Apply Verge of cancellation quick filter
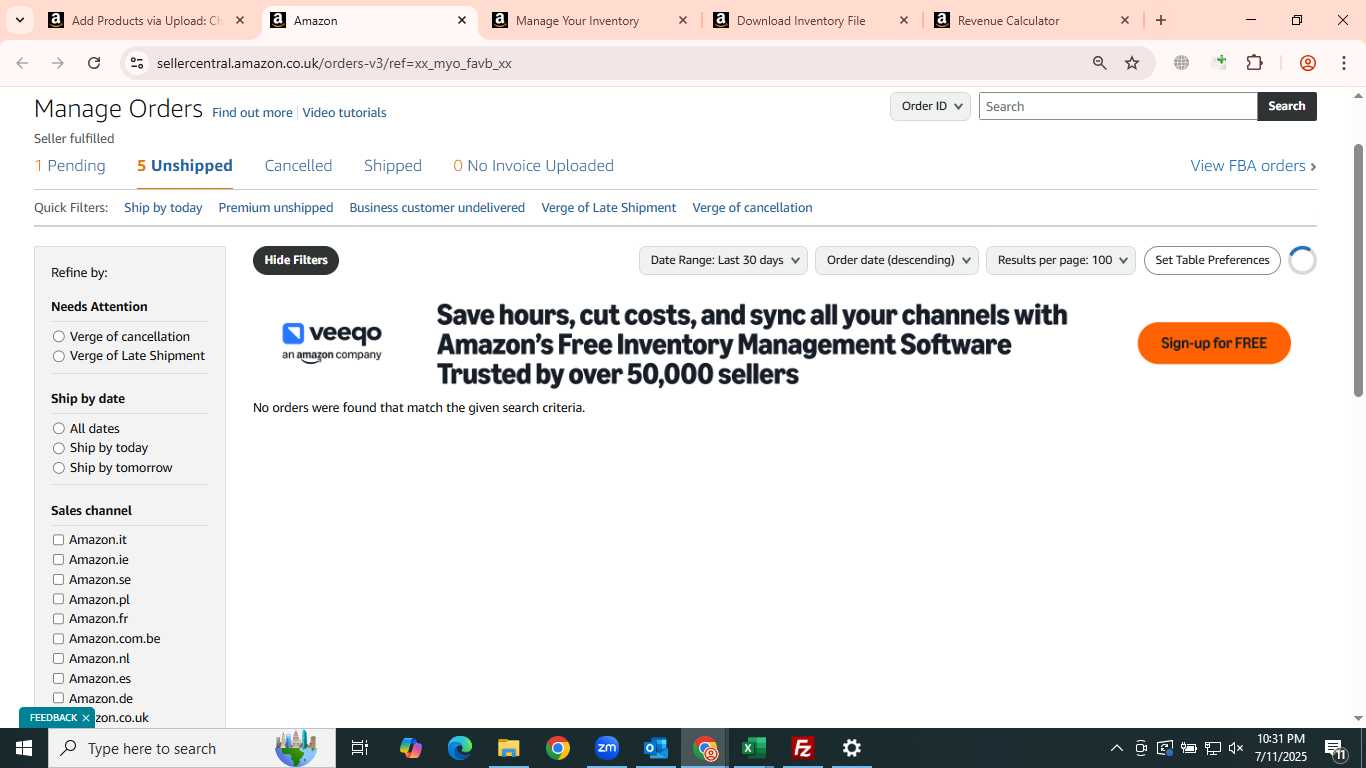The image size is (1366, 768). pos(752,208)
